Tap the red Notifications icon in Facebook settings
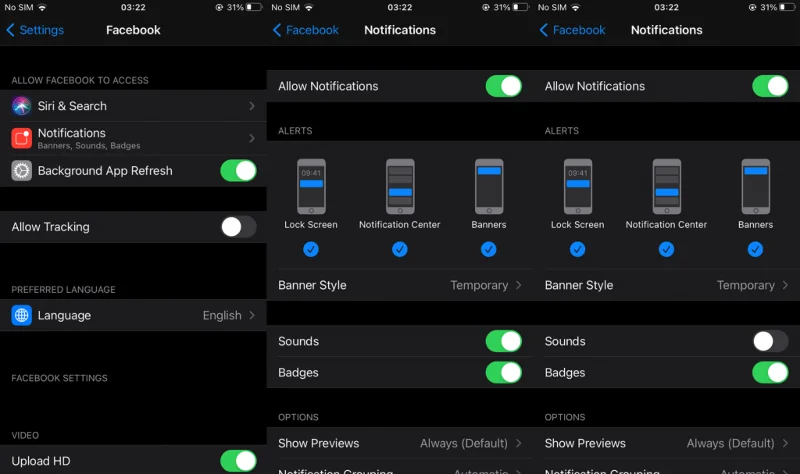800x474 pixels. click(21, 138)
